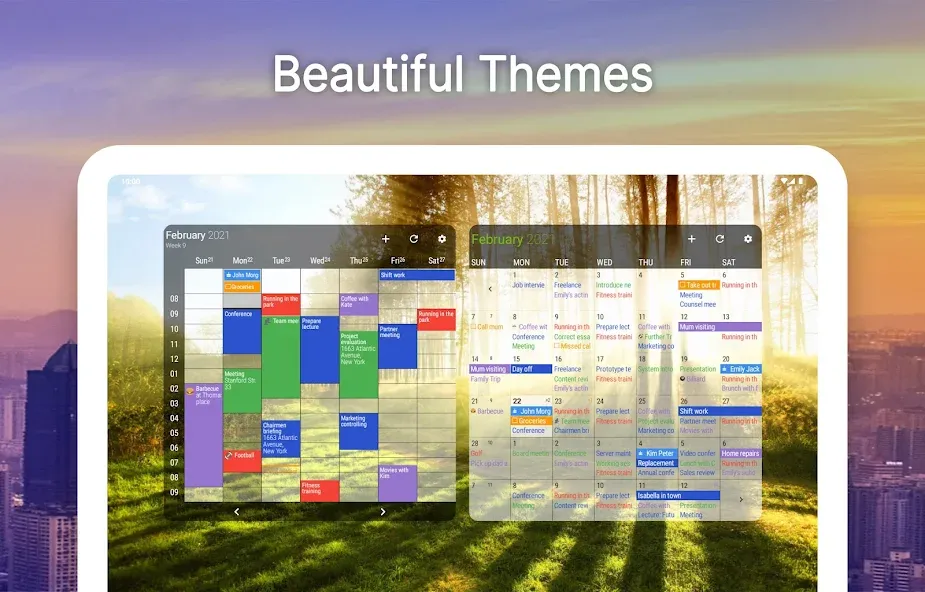The height and width of the screenshot is (592, 925).
Task: Select Thu 25 column header
Action: (x=359, y=260)
